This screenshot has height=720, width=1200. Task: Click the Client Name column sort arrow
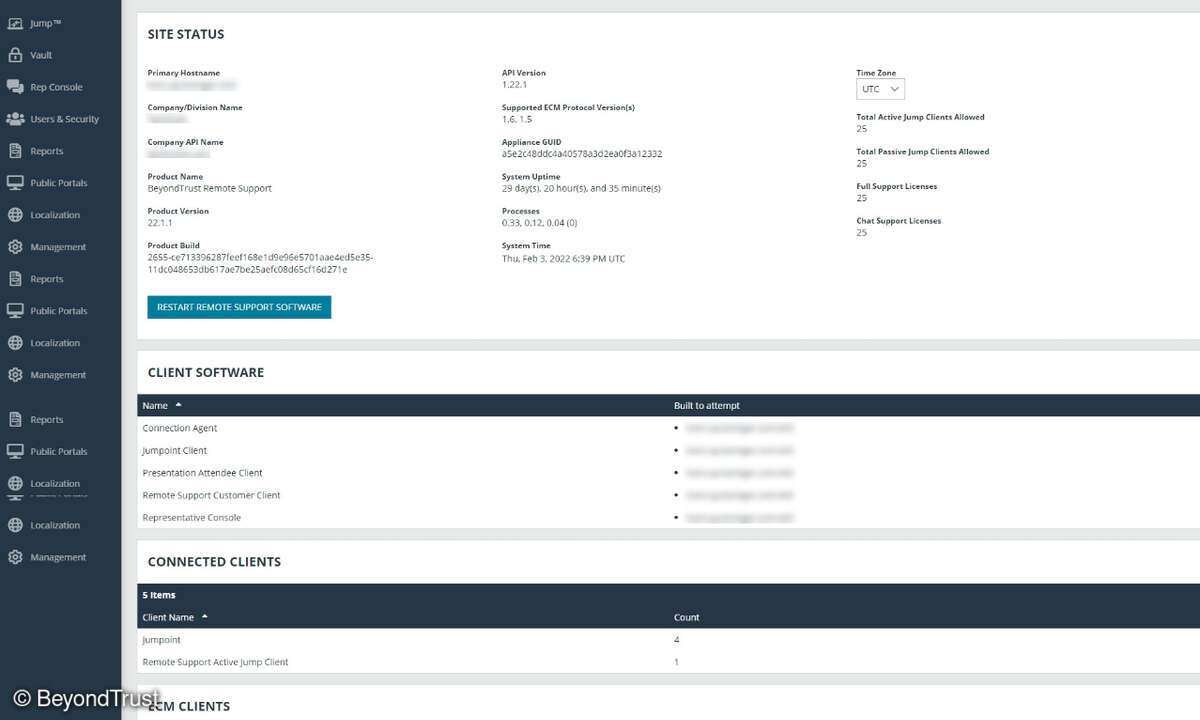click(205, 617)
